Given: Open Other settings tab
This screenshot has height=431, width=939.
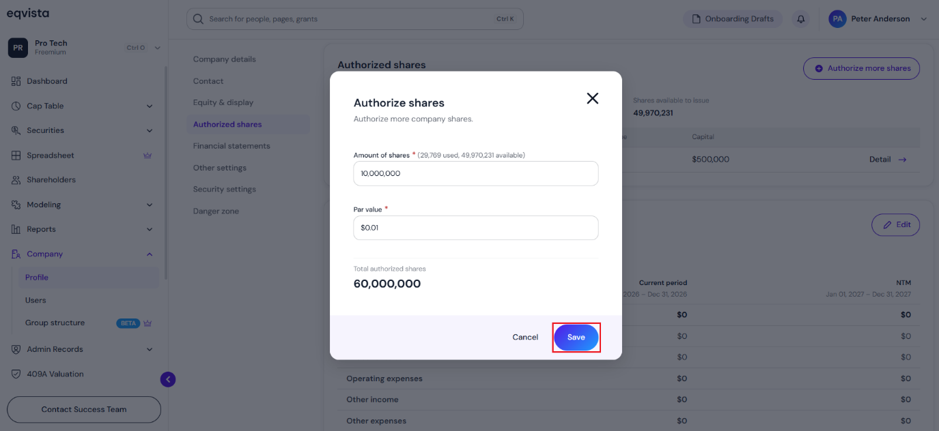Looking at the screenshot, I should point(220,168).
